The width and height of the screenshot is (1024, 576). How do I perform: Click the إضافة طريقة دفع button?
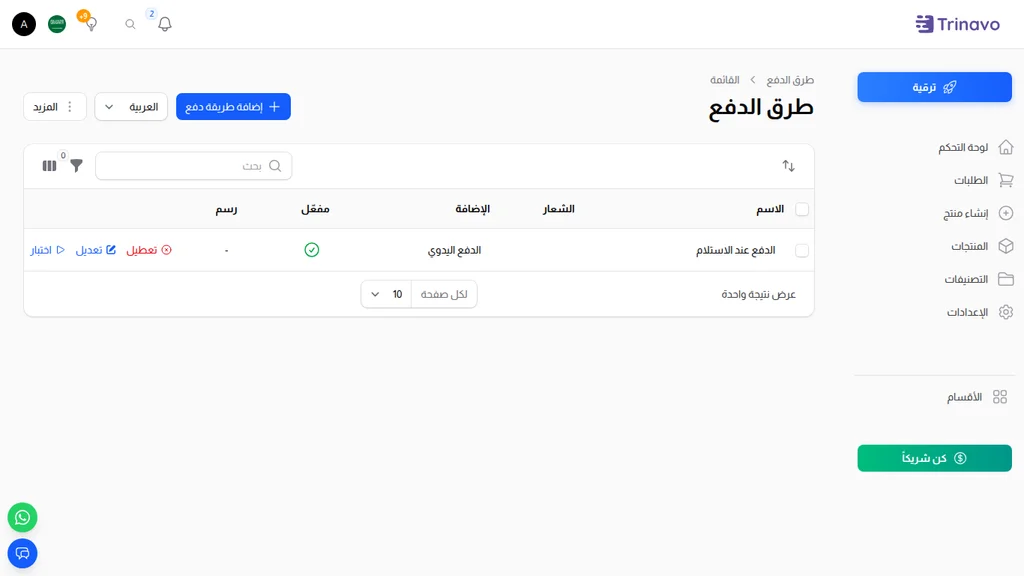[x=233, y=106]
